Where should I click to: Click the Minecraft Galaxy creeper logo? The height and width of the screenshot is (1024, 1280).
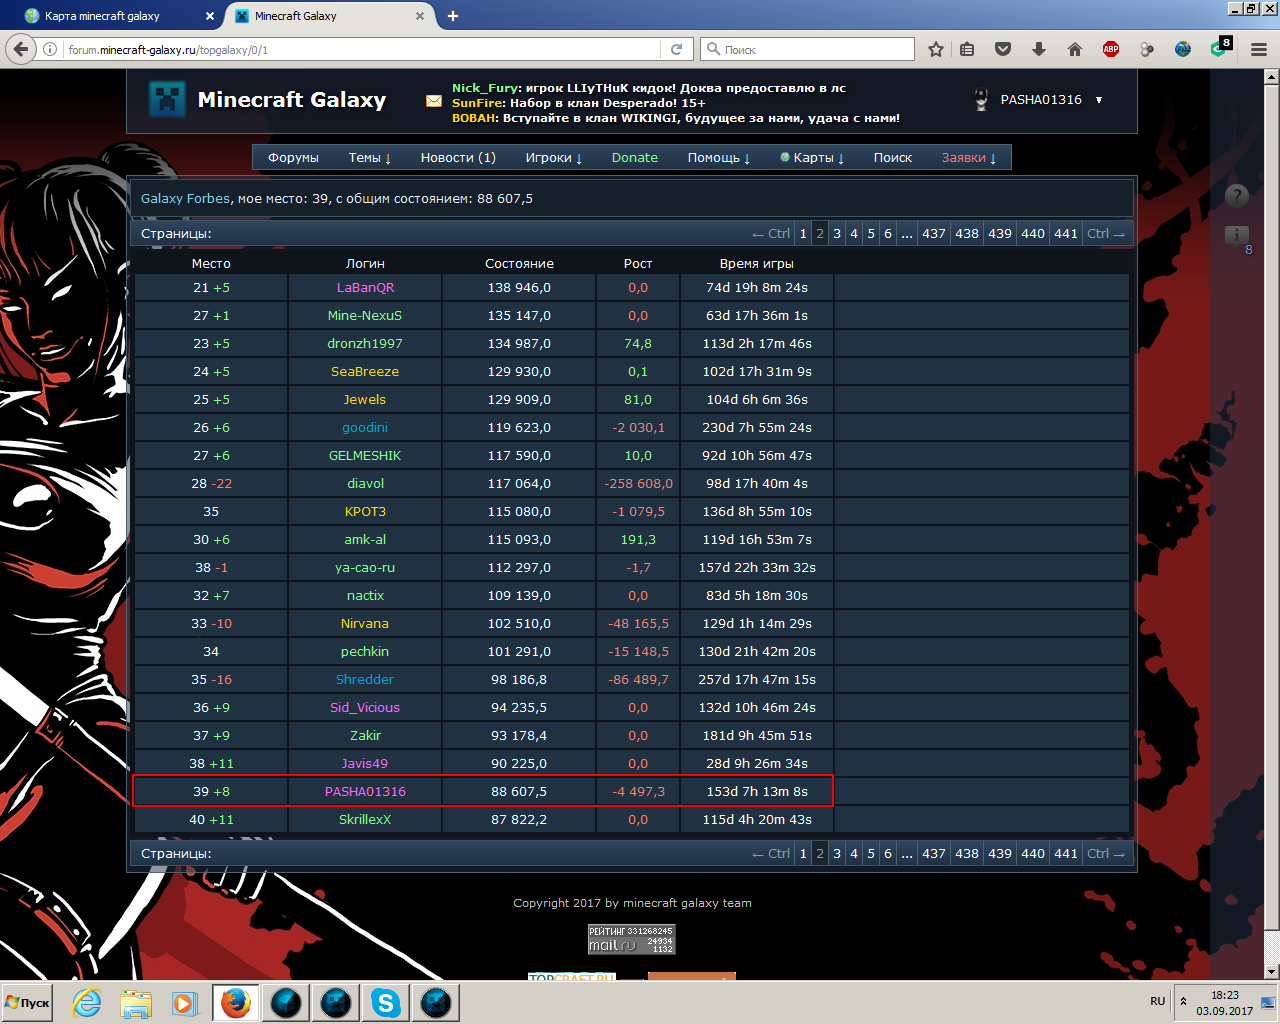(167, 99)
